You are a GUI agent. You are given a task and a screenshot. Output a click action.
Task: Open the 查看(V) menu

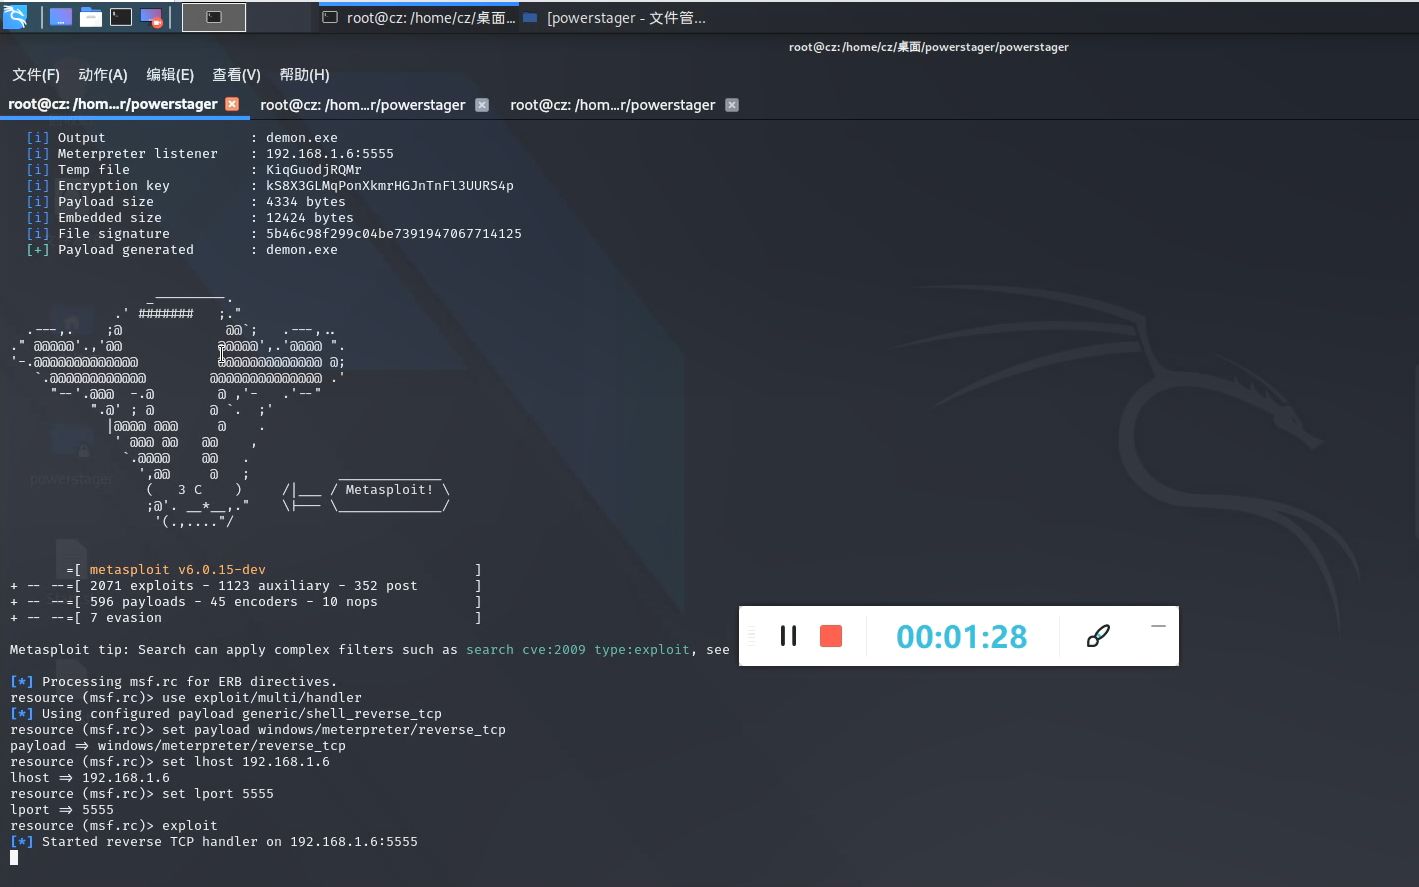coord(236,75)
